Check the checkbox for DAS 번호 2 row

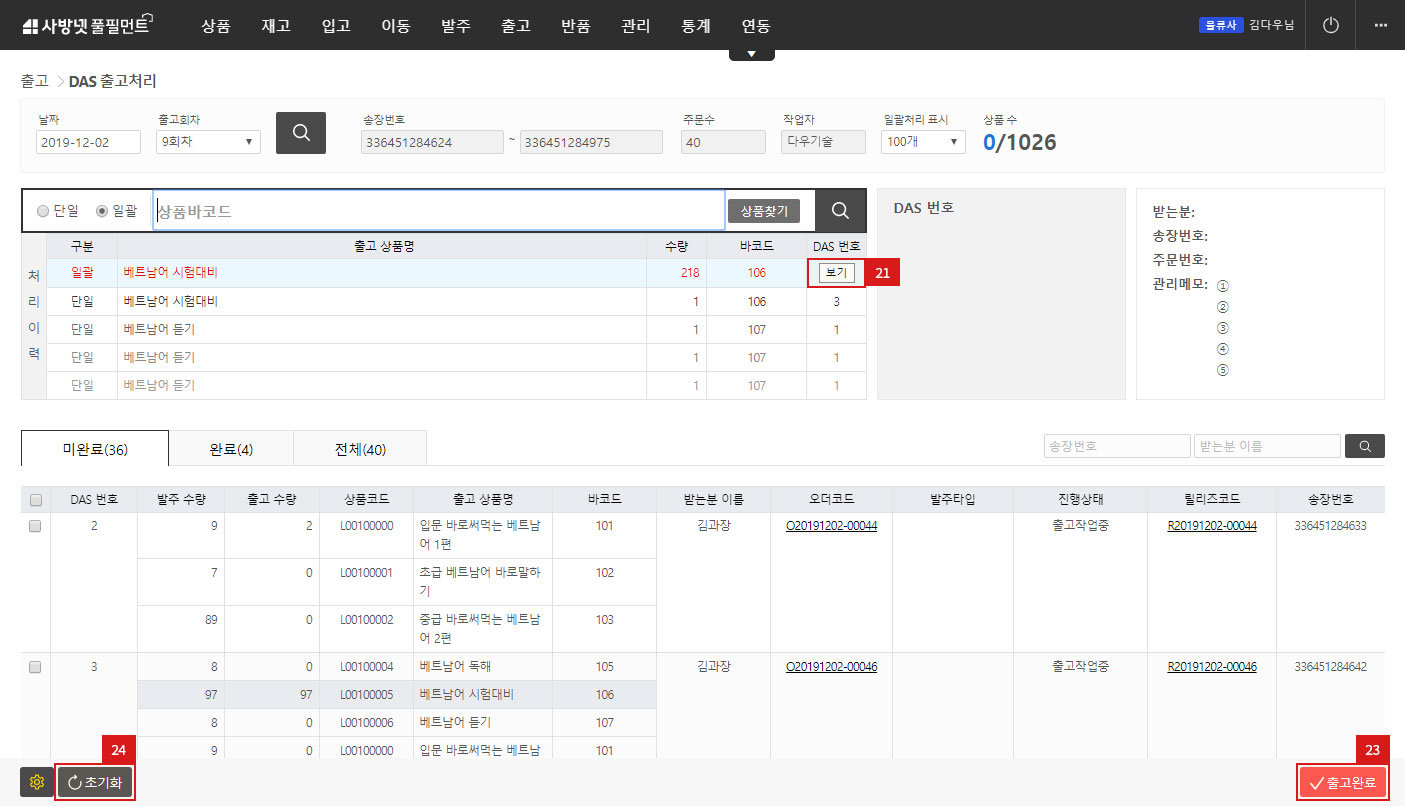[x=35, y=525]
